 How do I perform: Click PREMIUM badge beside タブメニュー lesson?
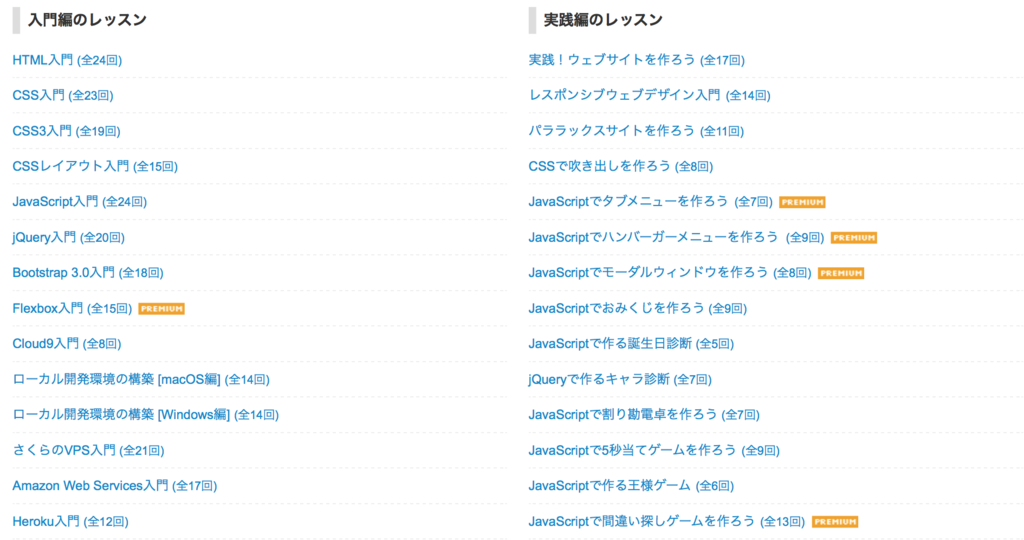(x=803, y=202)
